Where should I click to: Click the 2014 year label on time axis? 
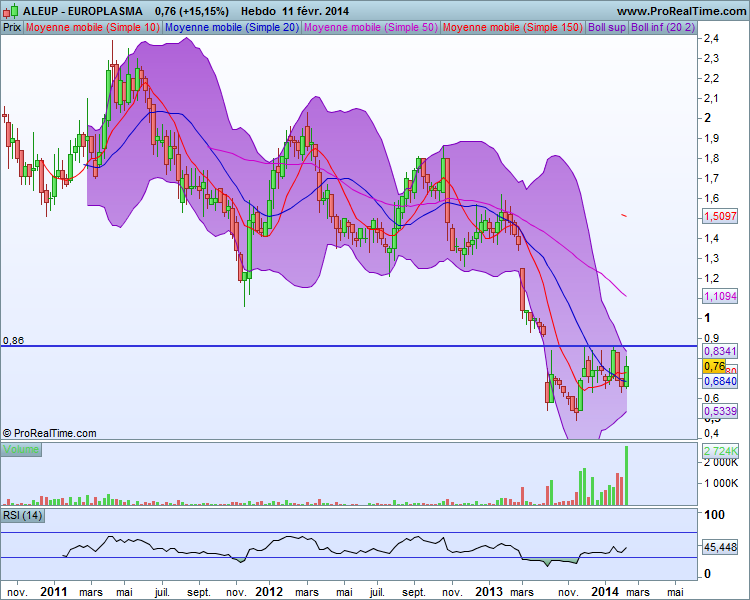click(605, 592)
